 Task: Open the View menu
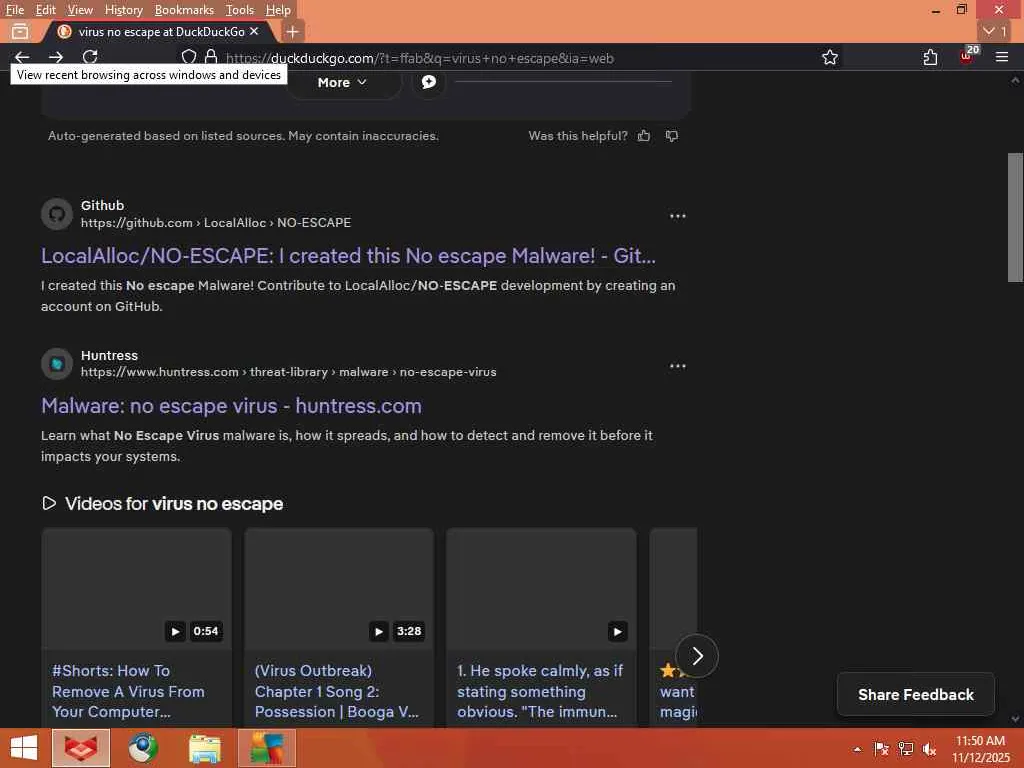click(x=80, y=10)
